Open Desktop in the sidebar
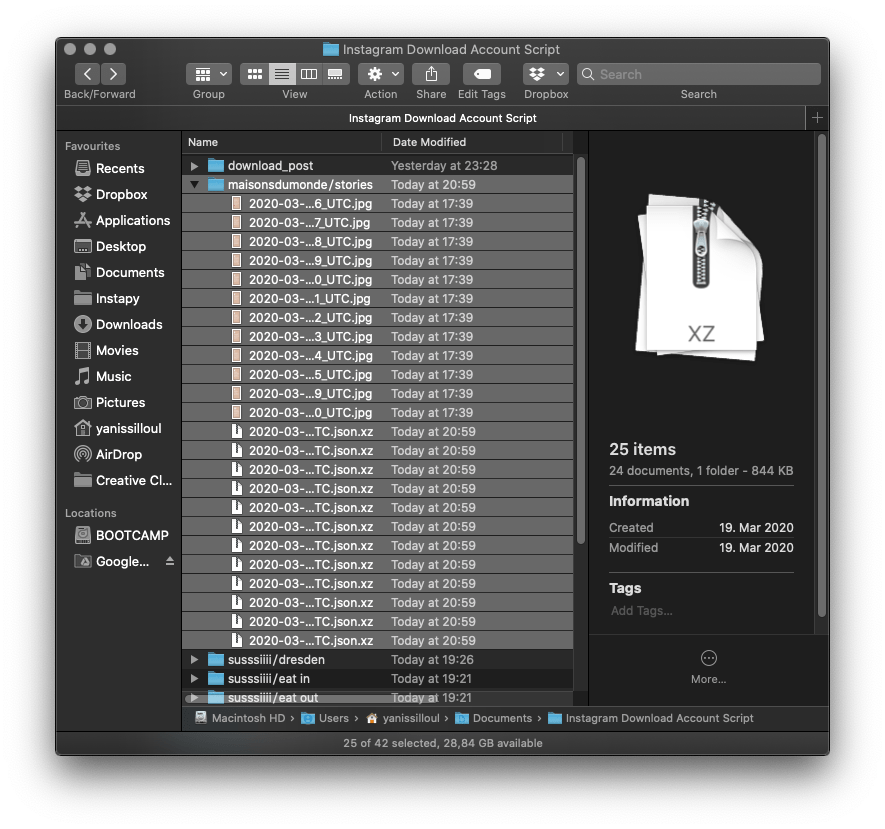Viewport: 885px width, 829px height. [121, 246]
